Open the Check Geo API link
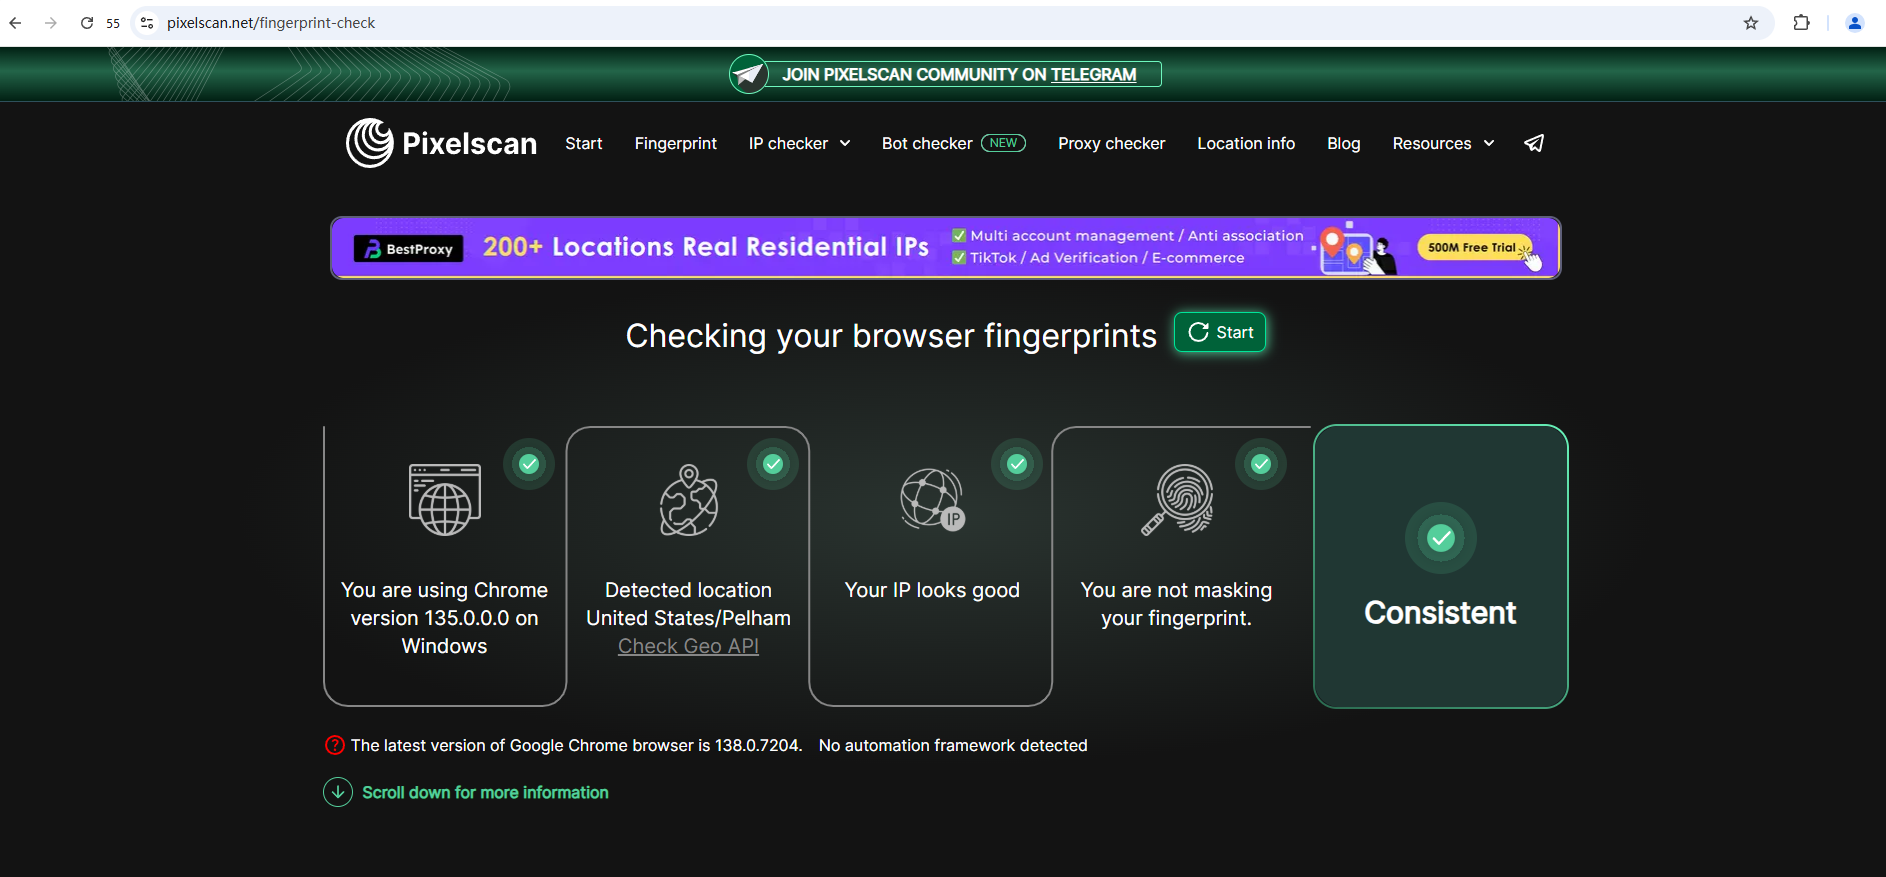Image resolution: width=1886 pixels, height=877 pixels. [x=688, y=646]
